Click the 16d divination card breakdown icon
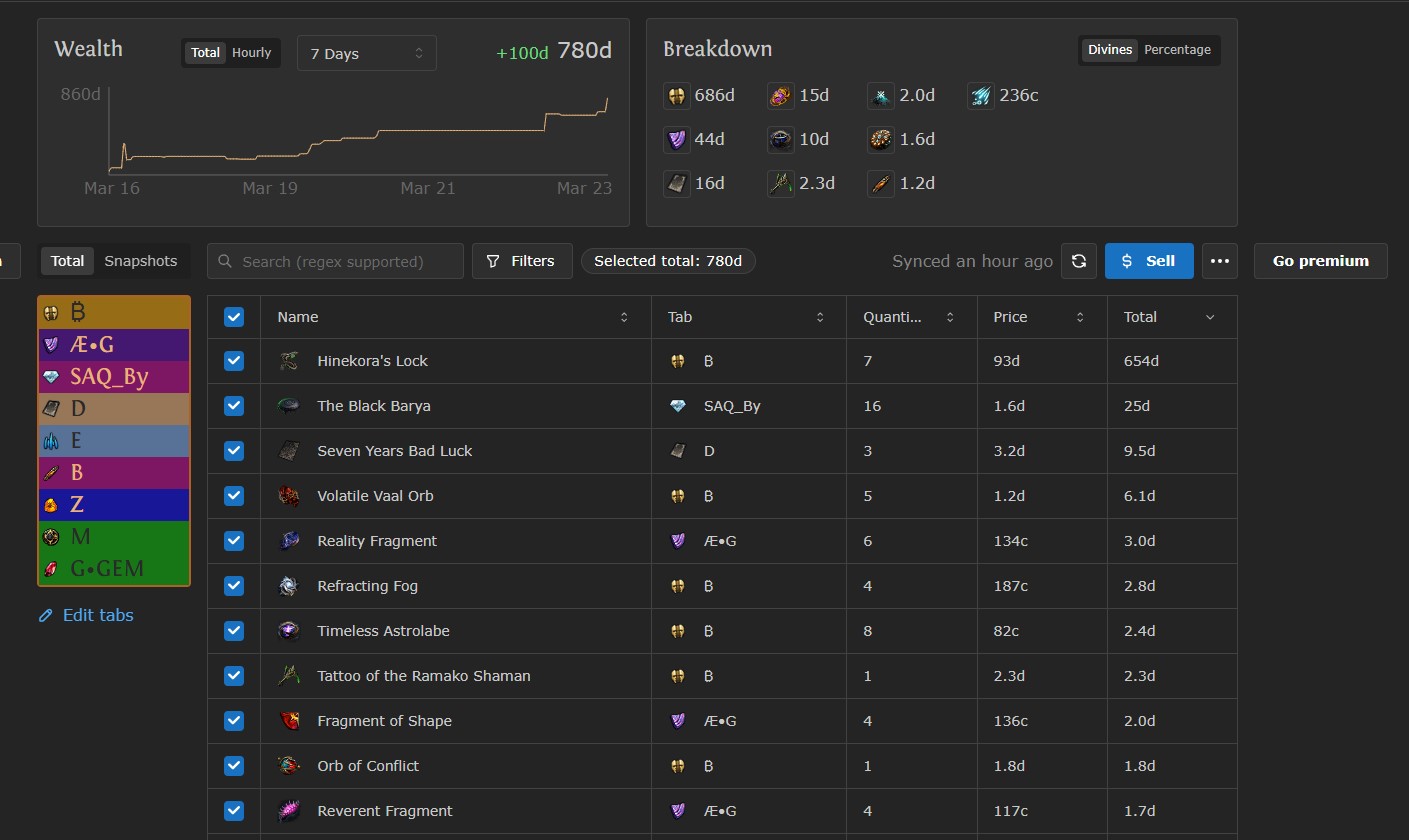 tap(677, 184)
